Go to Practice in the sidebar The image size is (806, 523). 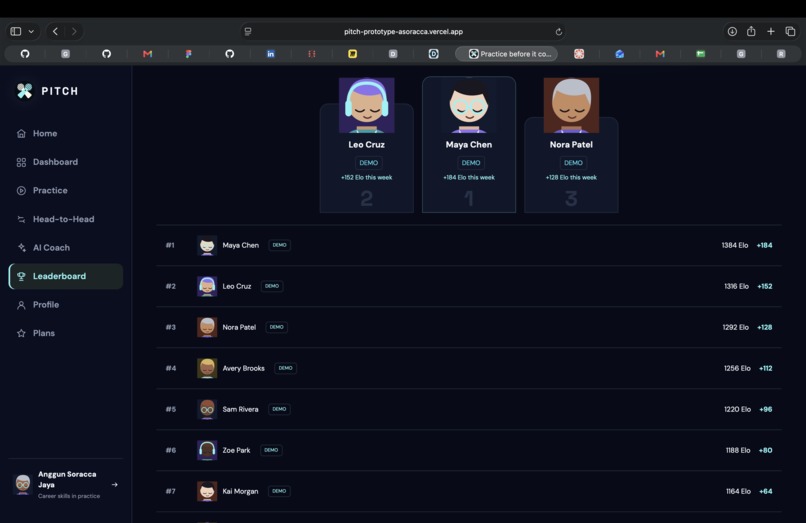coord(65,190)
